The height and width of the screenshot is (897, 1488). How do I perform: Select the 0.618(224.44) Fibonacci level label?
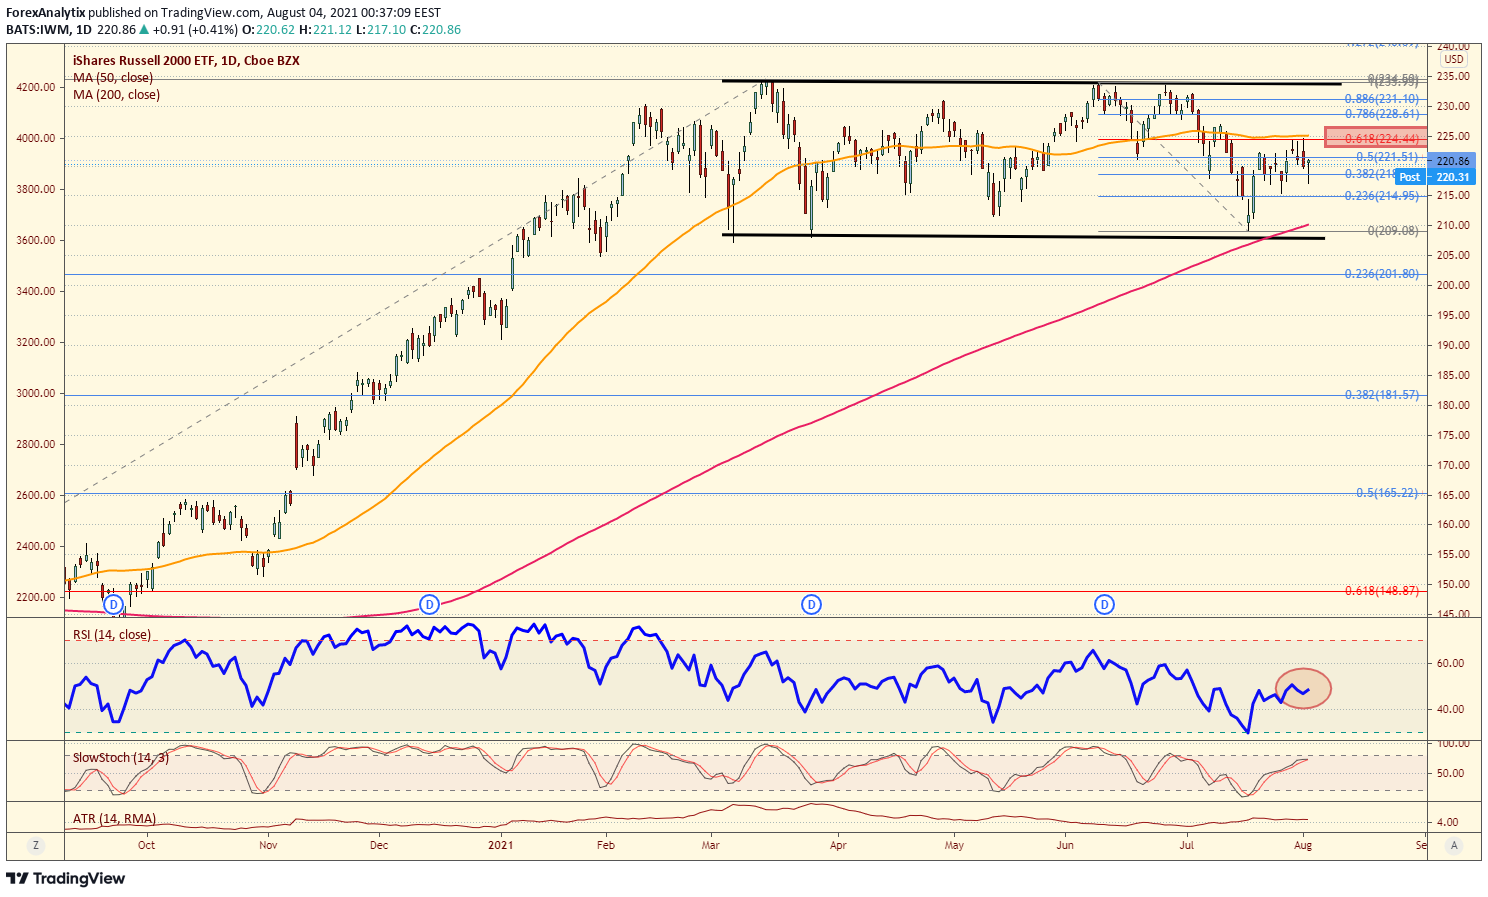(1381, 138)
